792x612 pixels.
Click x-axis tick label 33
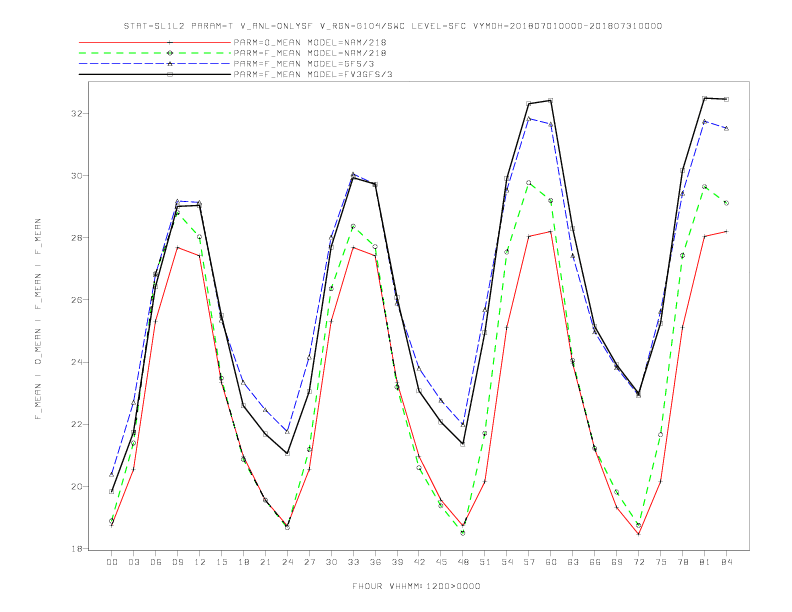point(353,562)
